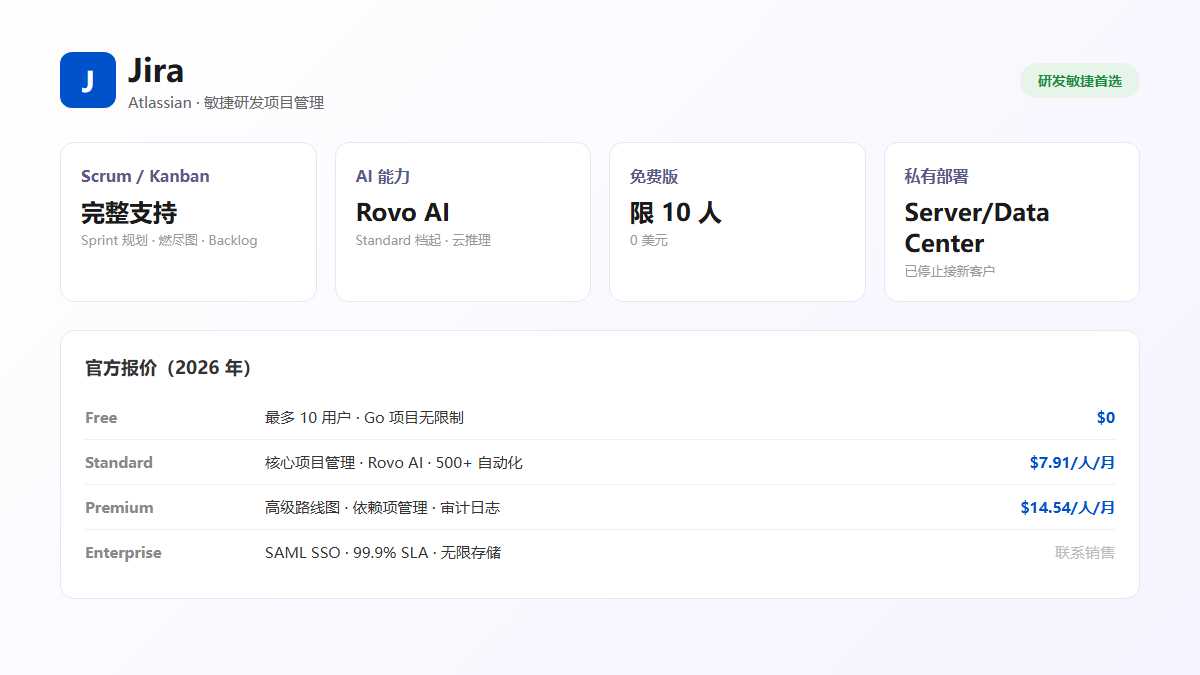Select the Free plan name
Image resolution: width=1200 pixels, height=675 pixels.
pos(101,418)
